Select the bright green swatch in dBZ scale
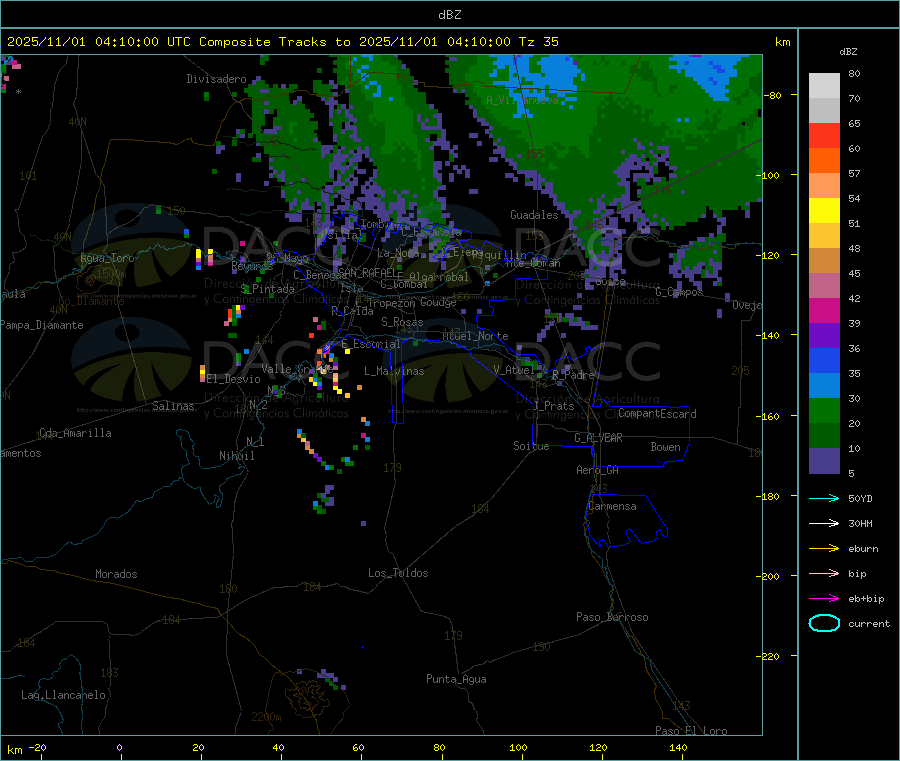This screenshot has height=761, width=900. [x=824, y=410]
